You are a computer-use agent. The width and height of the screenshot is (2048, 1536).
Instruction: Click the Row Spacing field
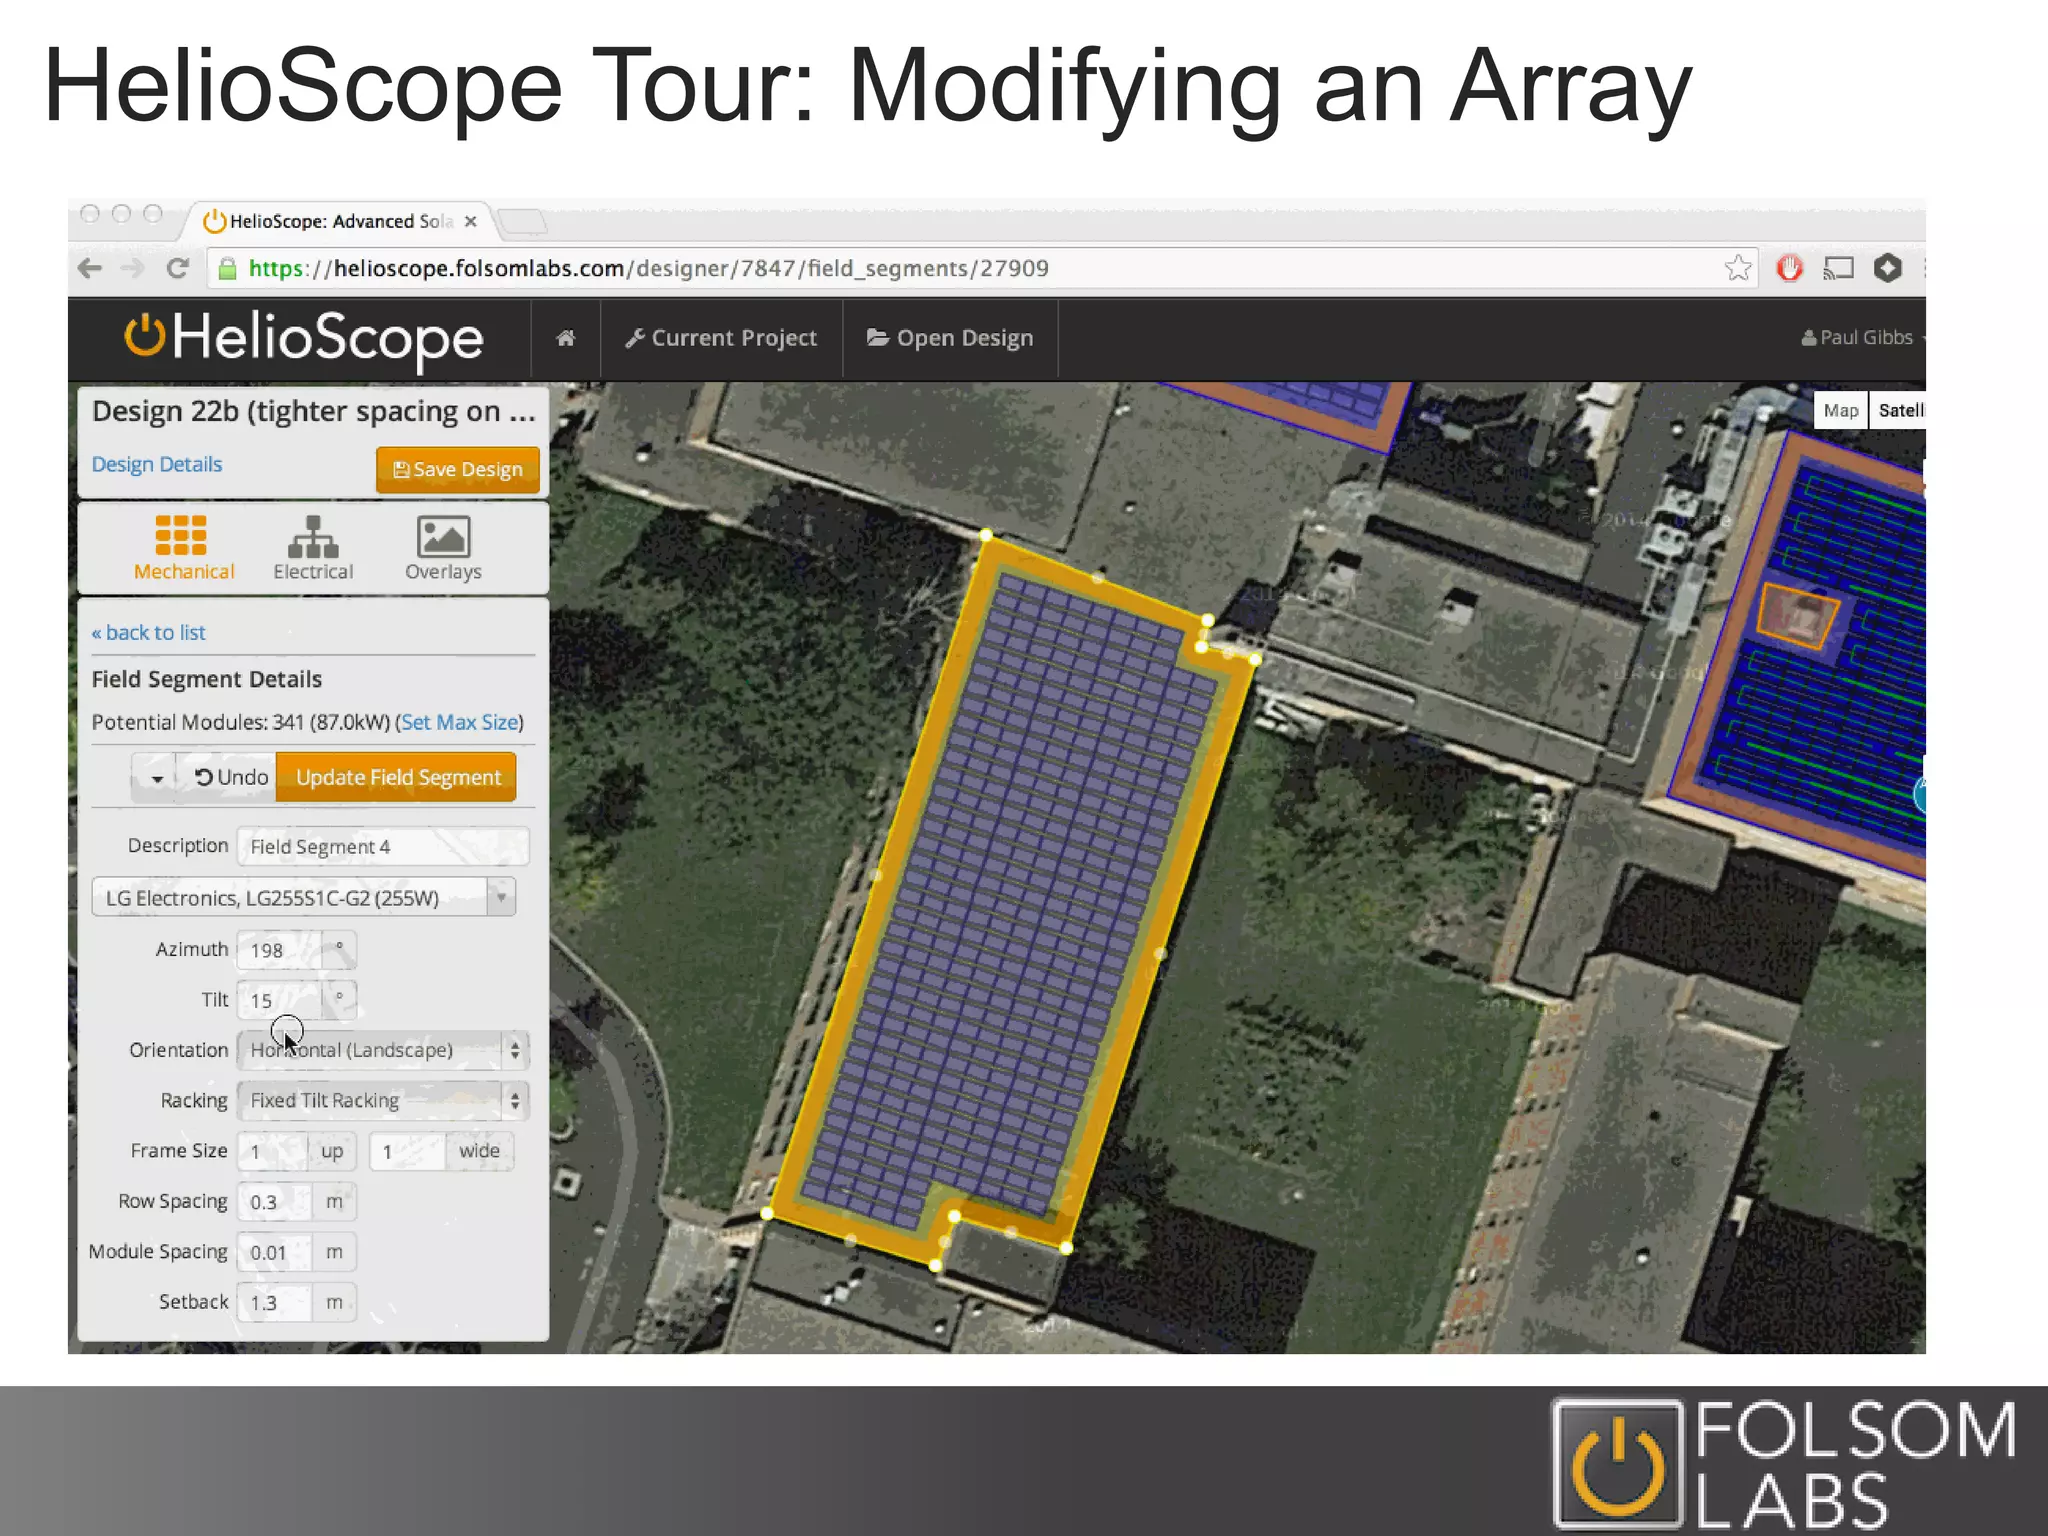pyautogui.click(x=274, y=1202)
